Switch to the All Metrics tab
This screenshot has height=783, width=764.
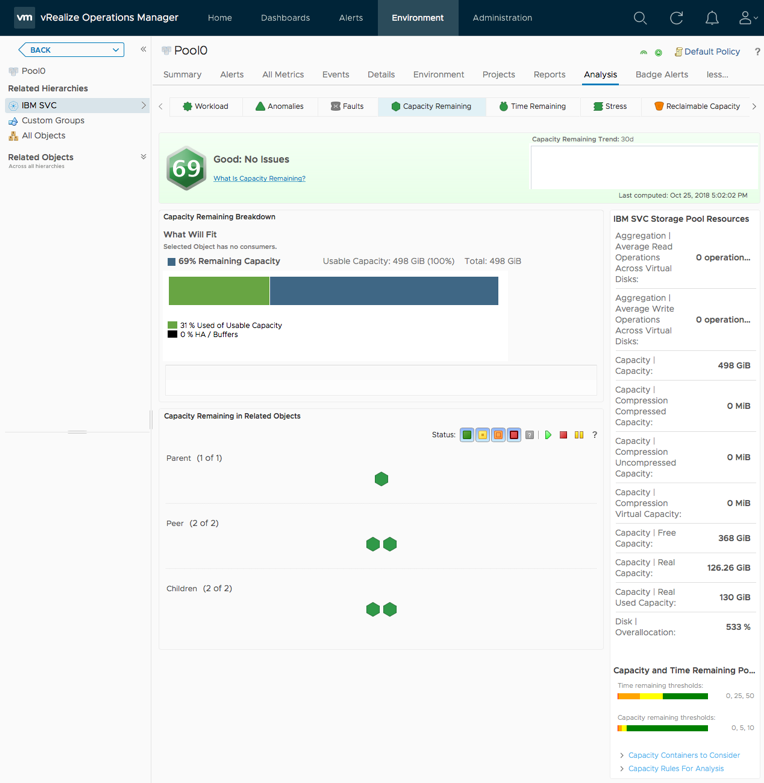coord(283,74)
